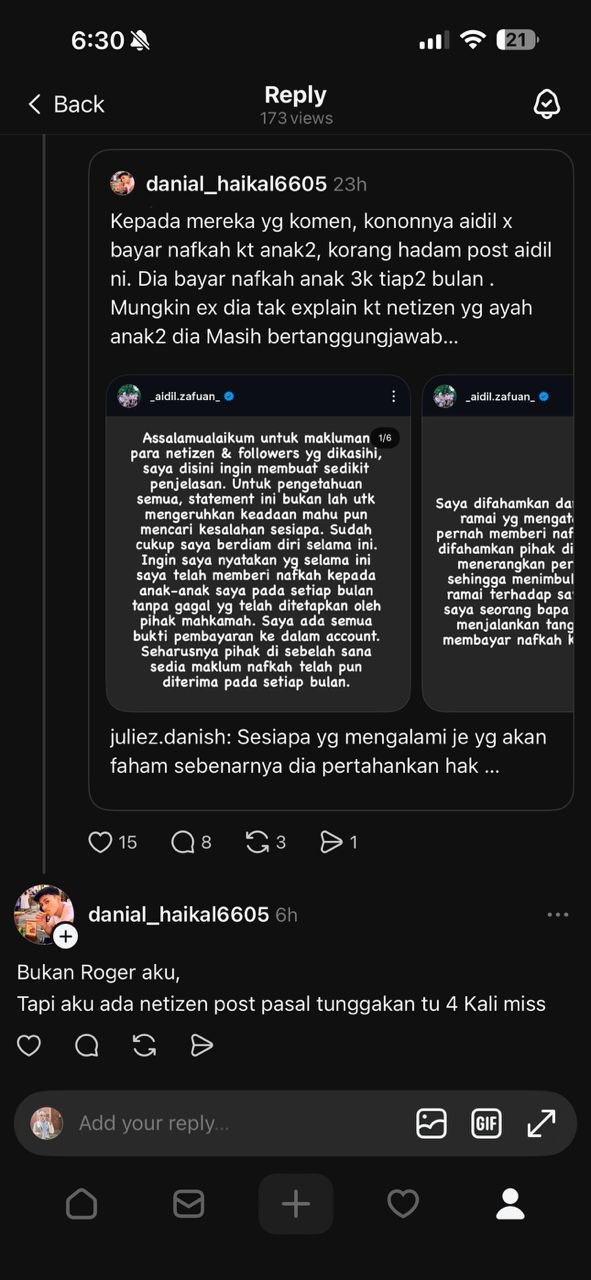Open three-dot menu in embedded aidil.zafuan post
The width and height of the screenshot is (591, 1280).
[x=393, y=396]
